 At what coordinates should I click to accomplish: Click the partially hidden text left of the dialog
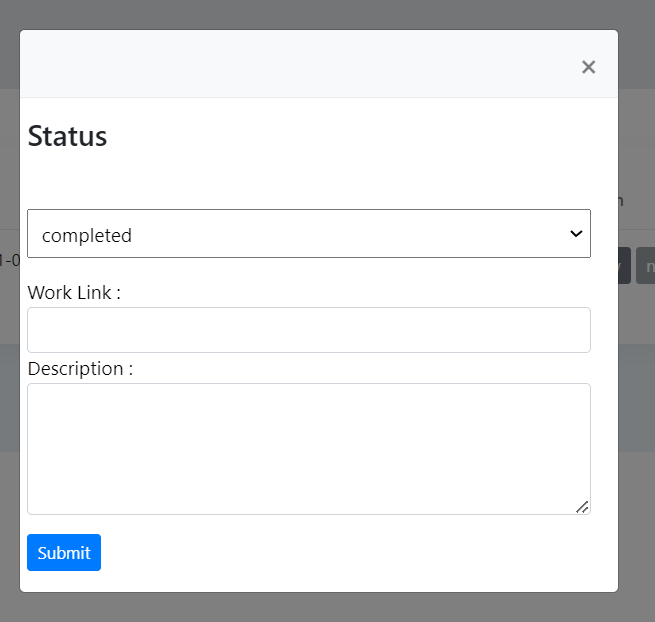10,261
